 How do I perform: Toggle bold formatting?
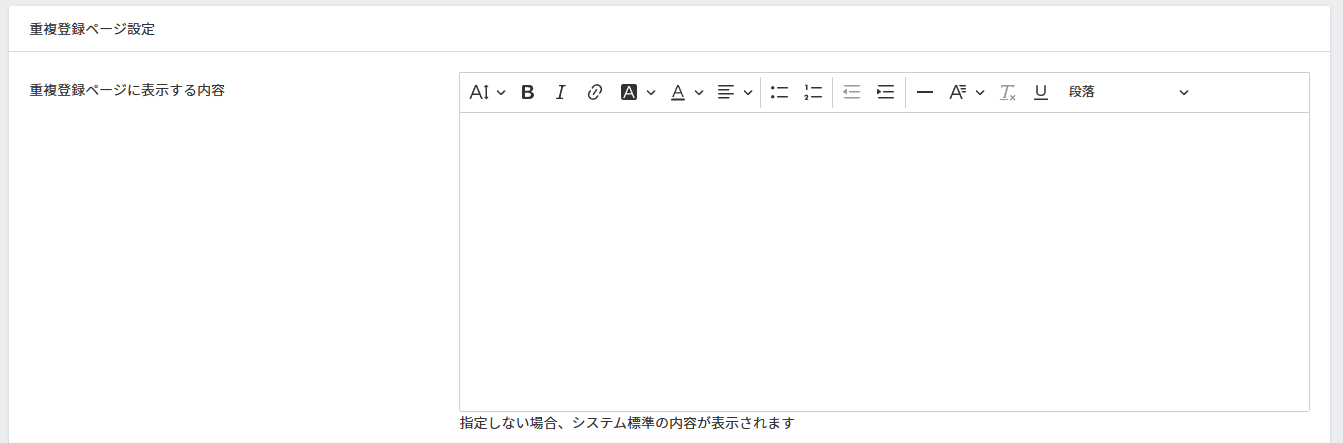[x=528, y=92]
